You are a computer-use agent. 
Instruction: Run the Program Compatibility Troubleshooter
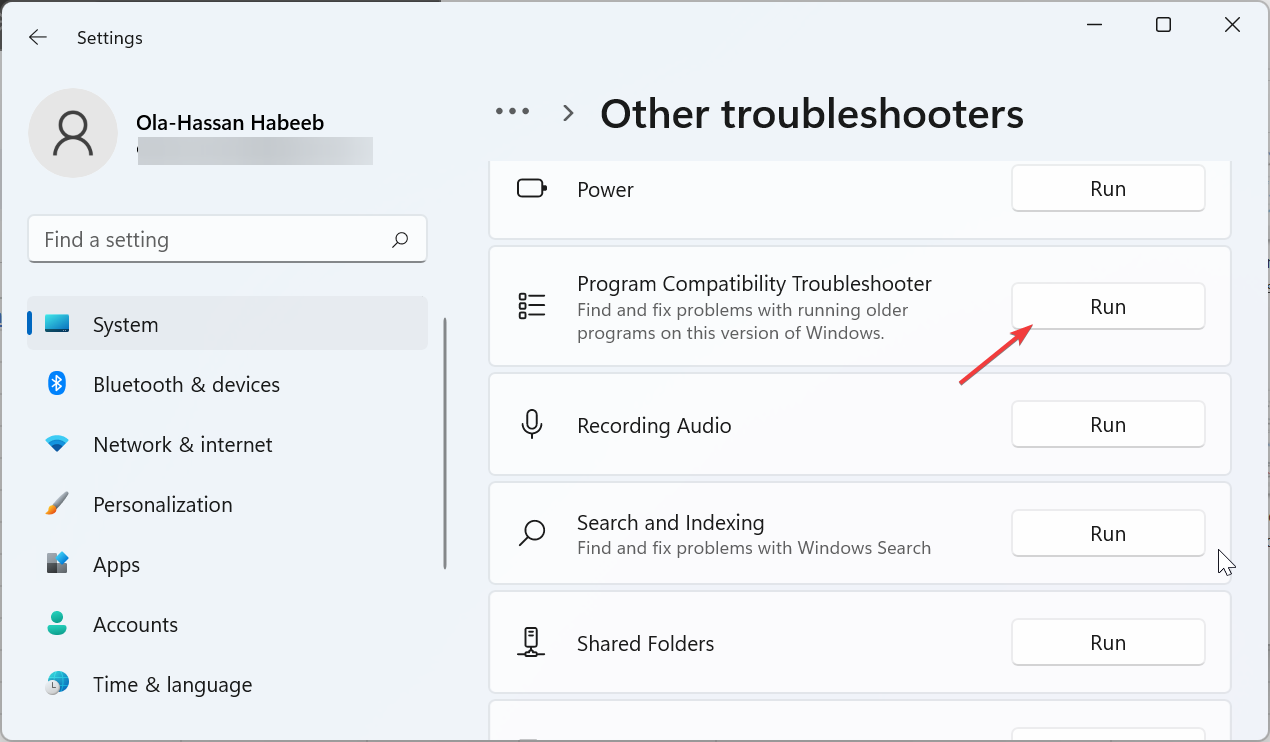pyautogui.click(x=1108, y=307)
